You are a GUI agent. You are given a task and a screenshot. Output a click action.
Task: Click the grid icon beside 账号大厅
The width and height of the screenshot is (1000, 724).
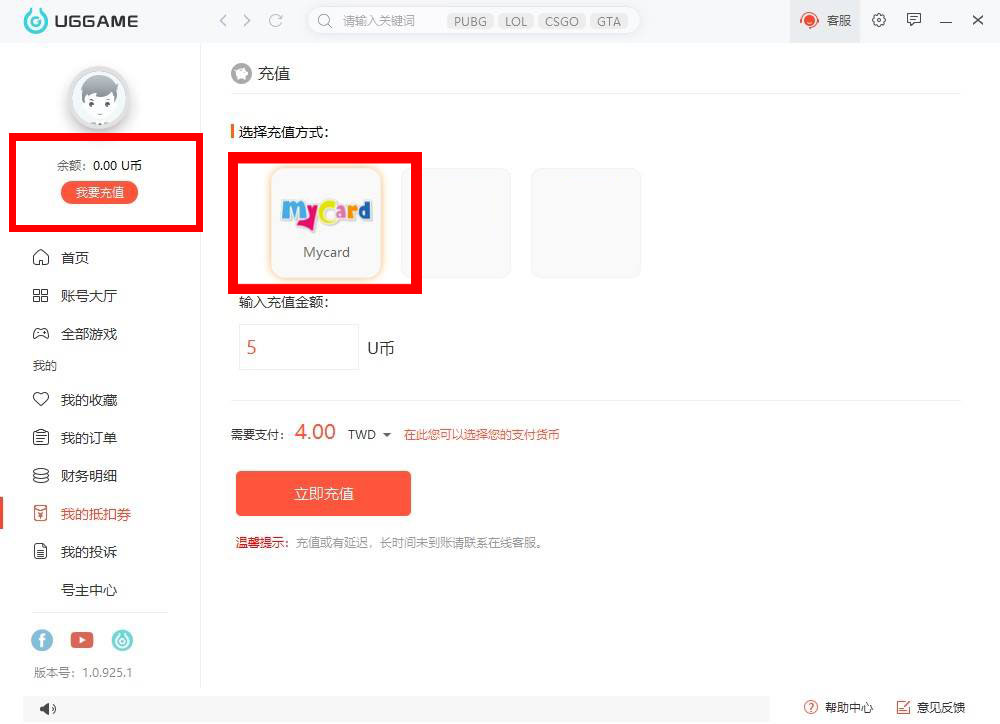click(41, 295)
